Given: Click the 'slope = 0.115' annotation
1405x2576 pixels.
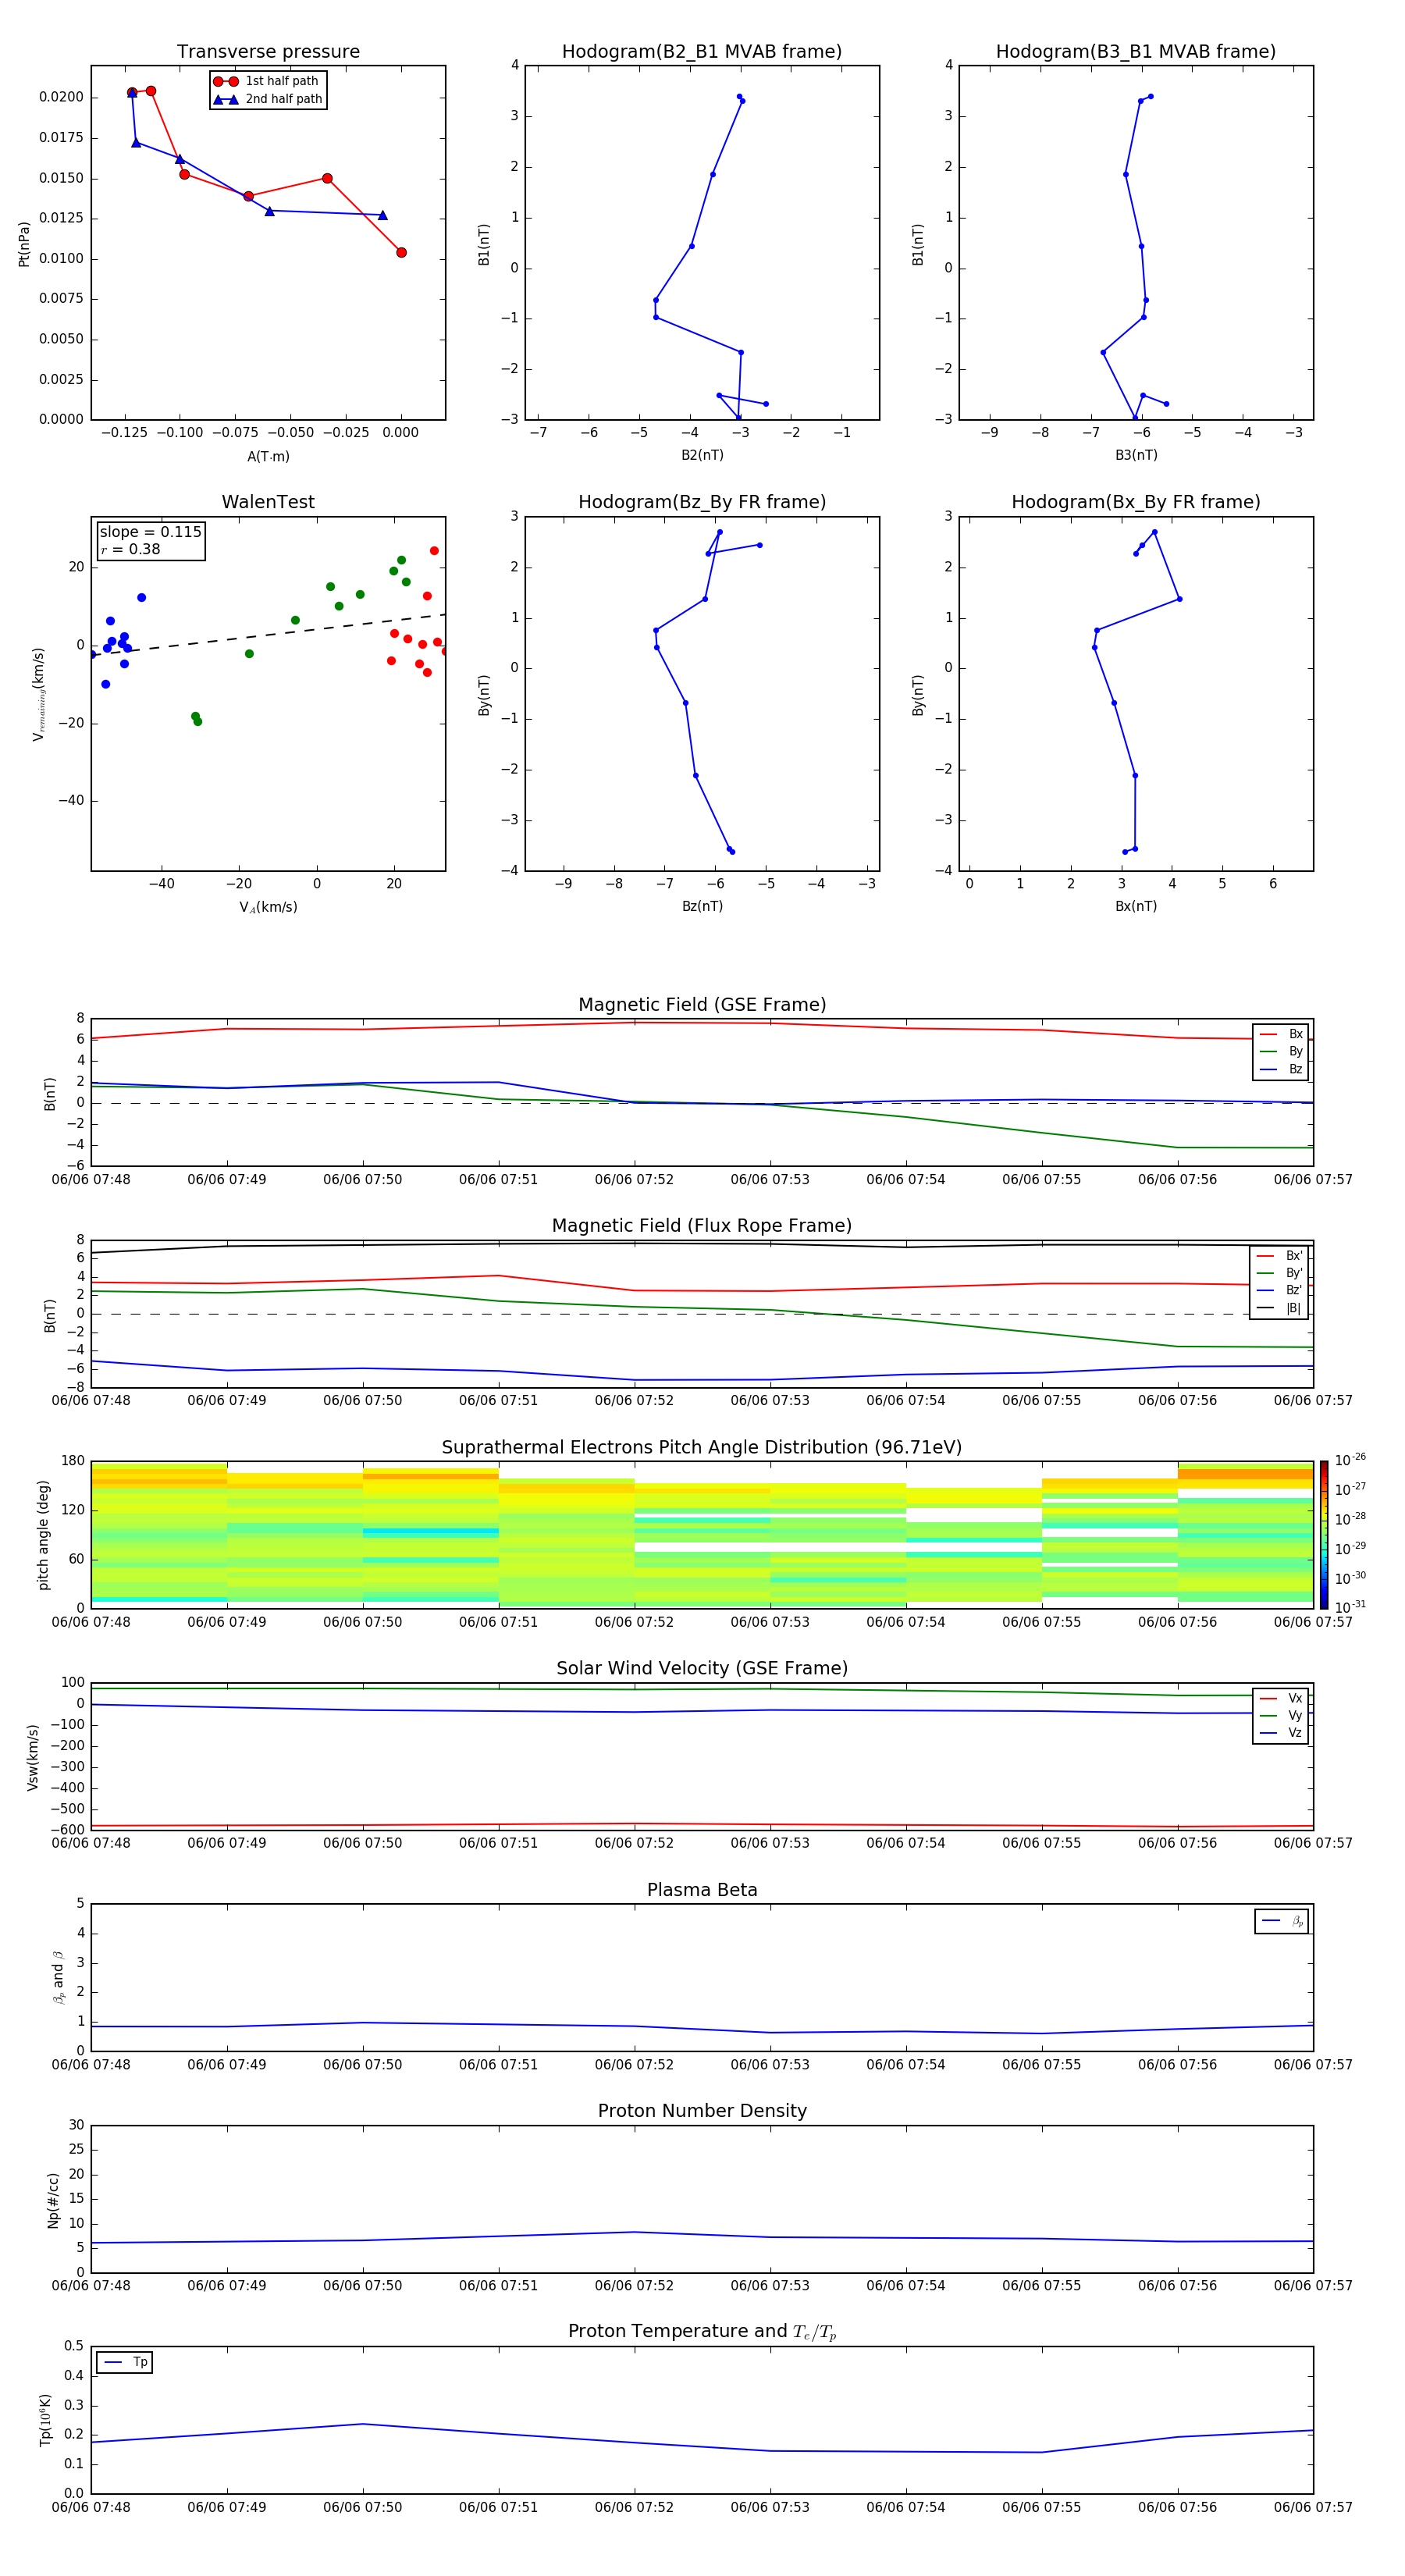Looking at the screenshot, I should click(x=150, y=532).
